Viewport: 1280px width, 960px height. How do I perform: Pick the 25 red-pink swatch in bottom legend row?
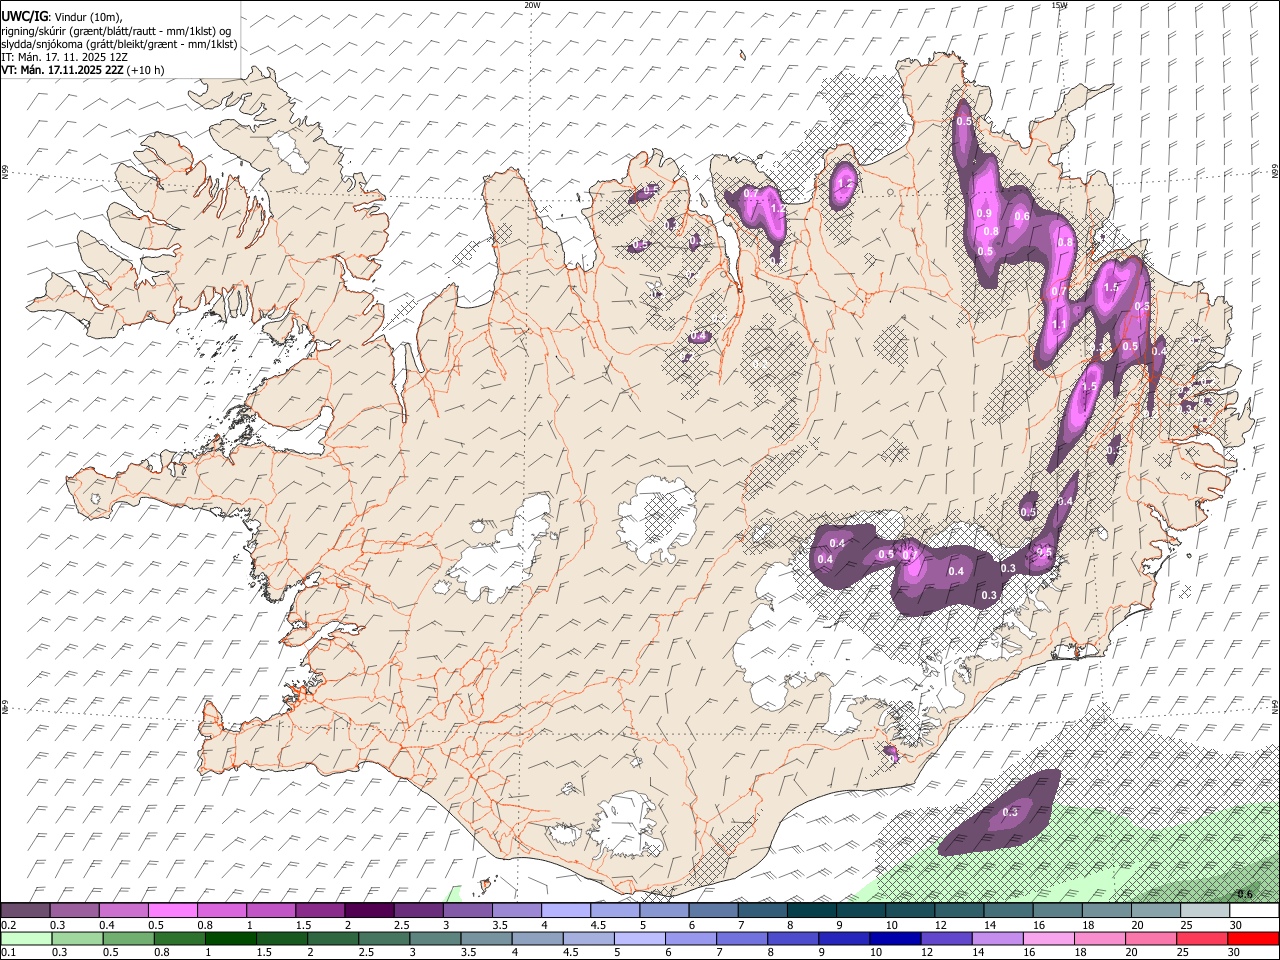(x=1200, y=939)
